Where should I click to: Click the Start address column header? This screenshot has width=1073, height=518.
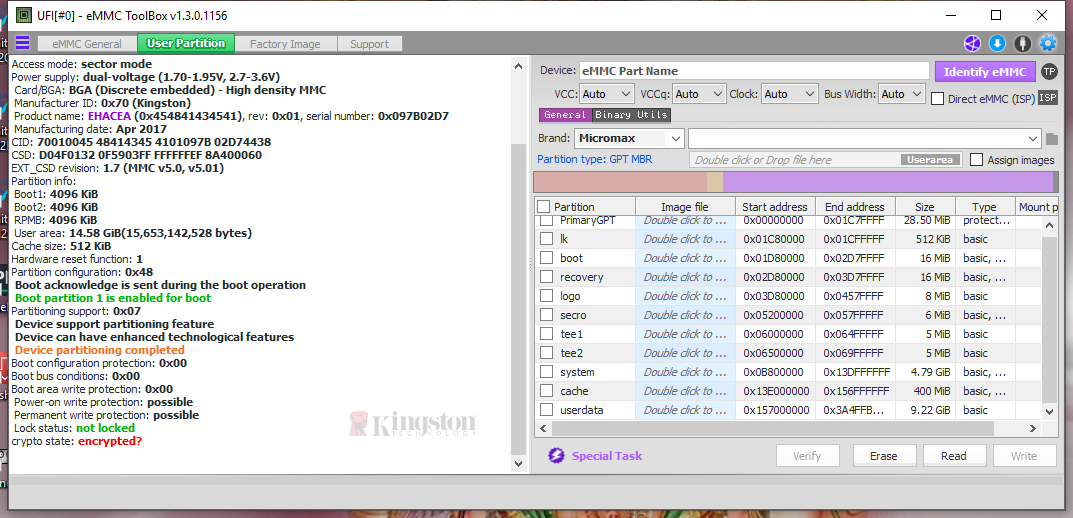(x=775, y=207)
